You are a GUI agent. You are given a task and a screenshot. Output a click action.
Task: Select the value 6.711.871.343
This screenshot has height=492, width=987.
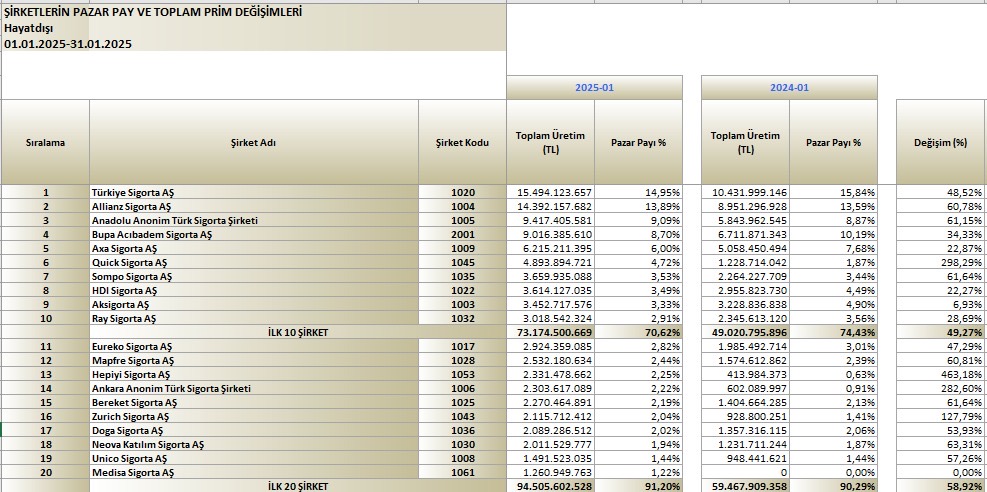(745, 234)
